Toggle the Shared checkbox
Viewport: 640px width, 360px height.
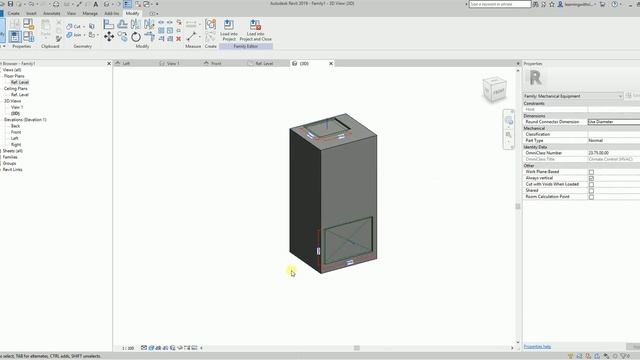(x=591, y=191)
